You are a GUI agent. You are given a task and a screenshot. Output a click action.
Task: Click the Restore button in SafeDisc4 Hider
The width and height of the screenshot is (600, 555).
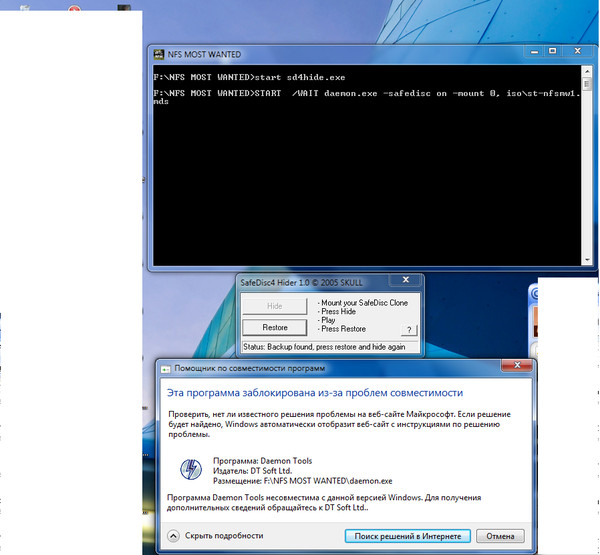tap(274, 328)
